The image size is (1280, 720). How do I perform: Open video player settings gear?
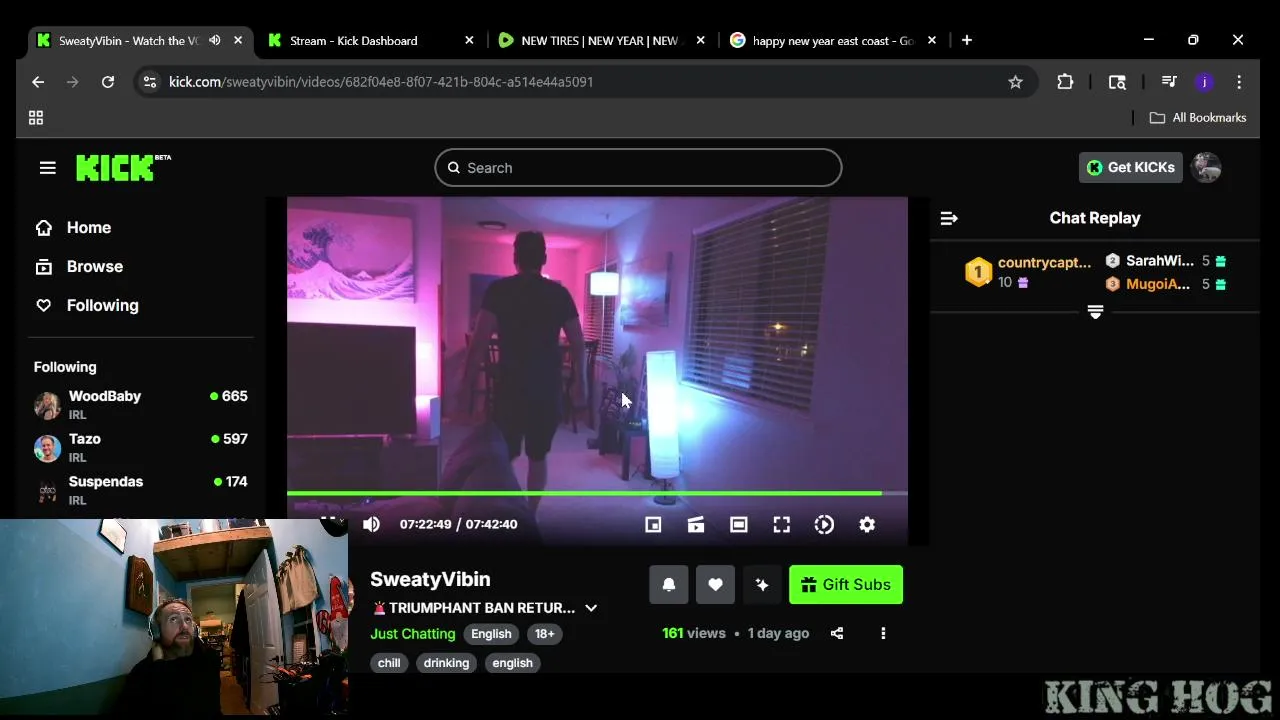tap(867, 524)
